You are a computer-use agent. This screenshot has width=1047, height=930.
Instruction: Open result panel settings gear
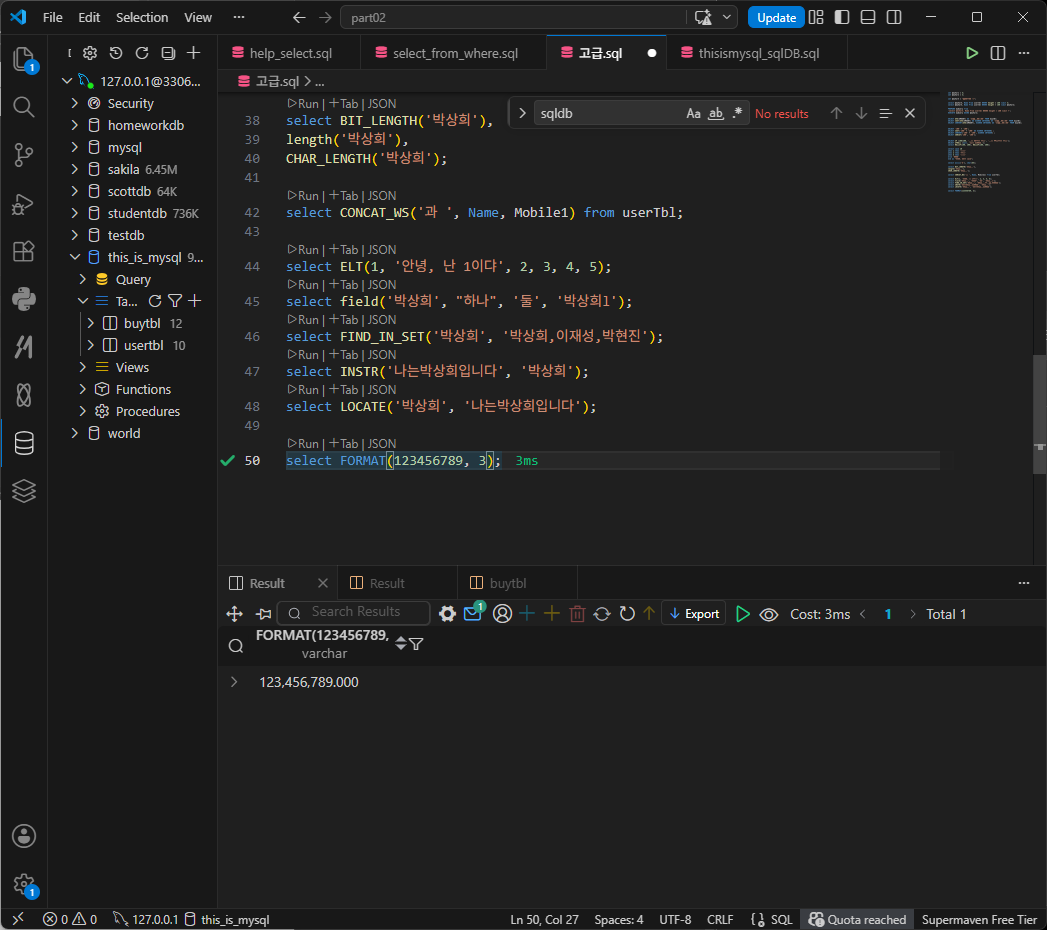coord(447,614)
